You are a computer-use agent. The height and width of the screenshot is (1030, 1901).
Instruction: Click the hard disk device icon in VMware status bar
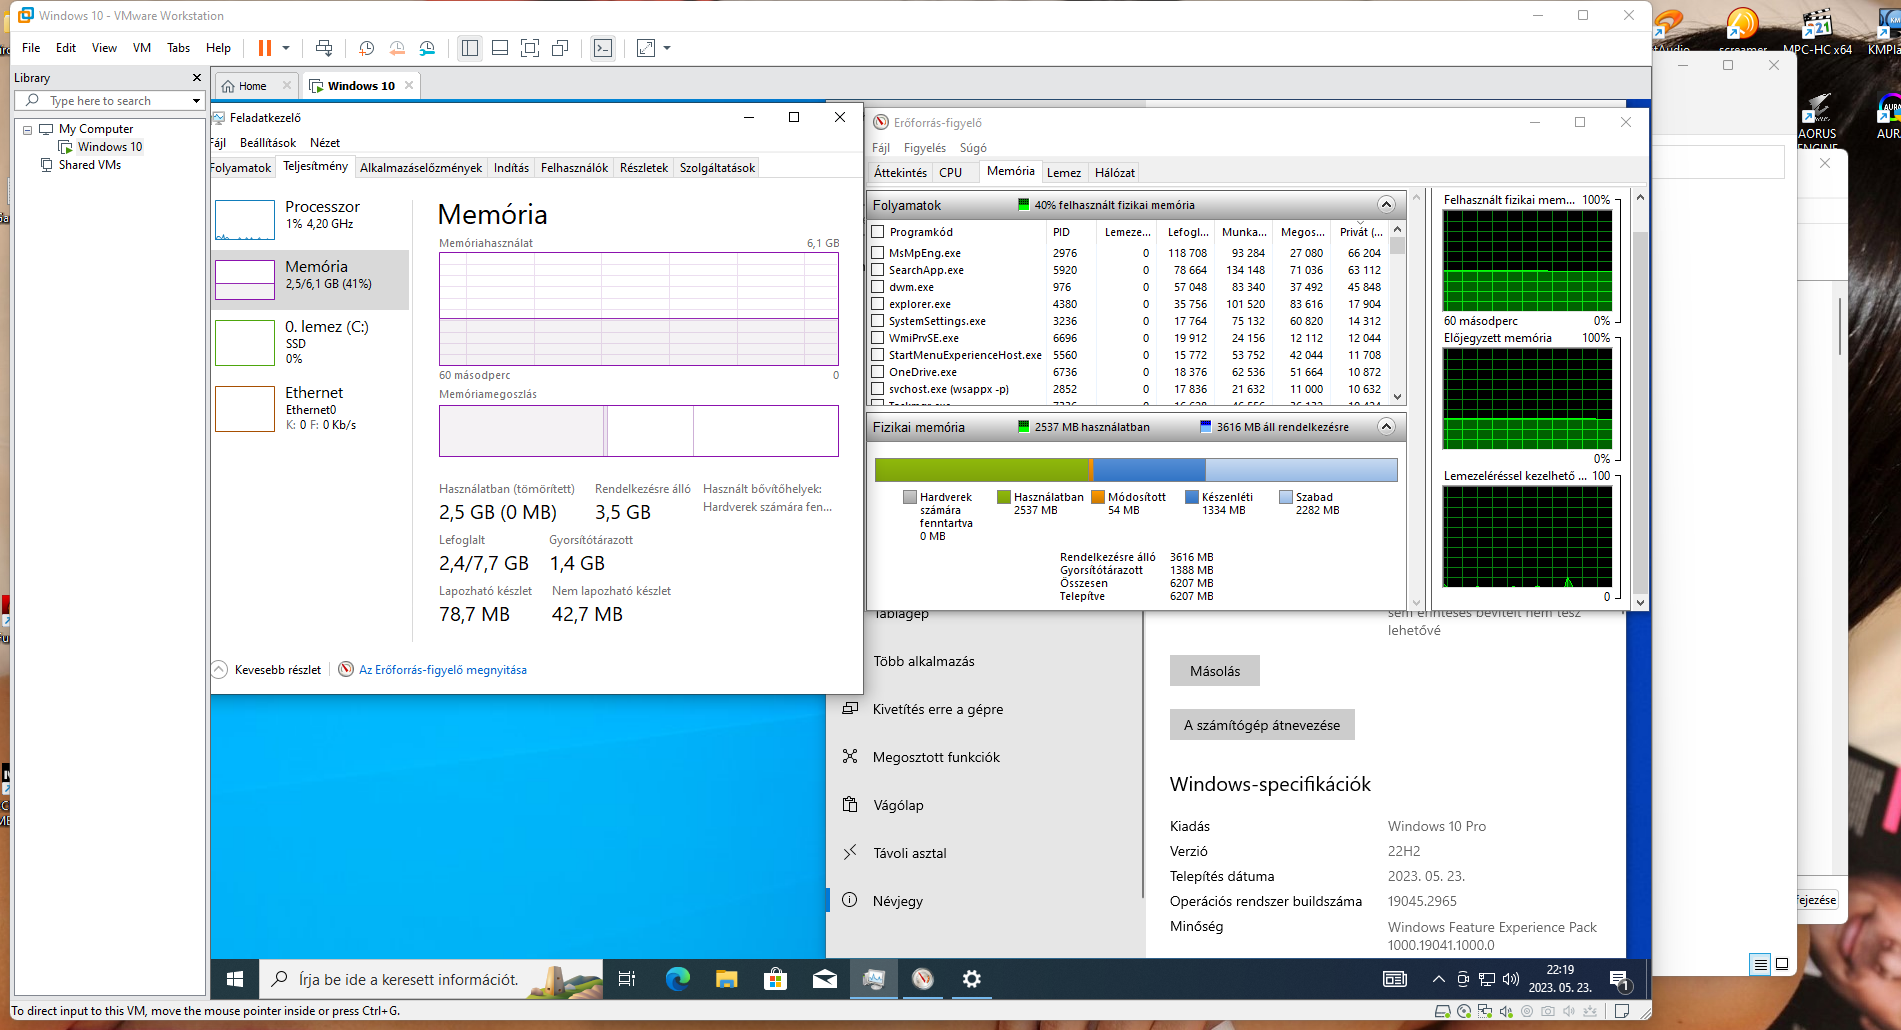(1442, 1011)
